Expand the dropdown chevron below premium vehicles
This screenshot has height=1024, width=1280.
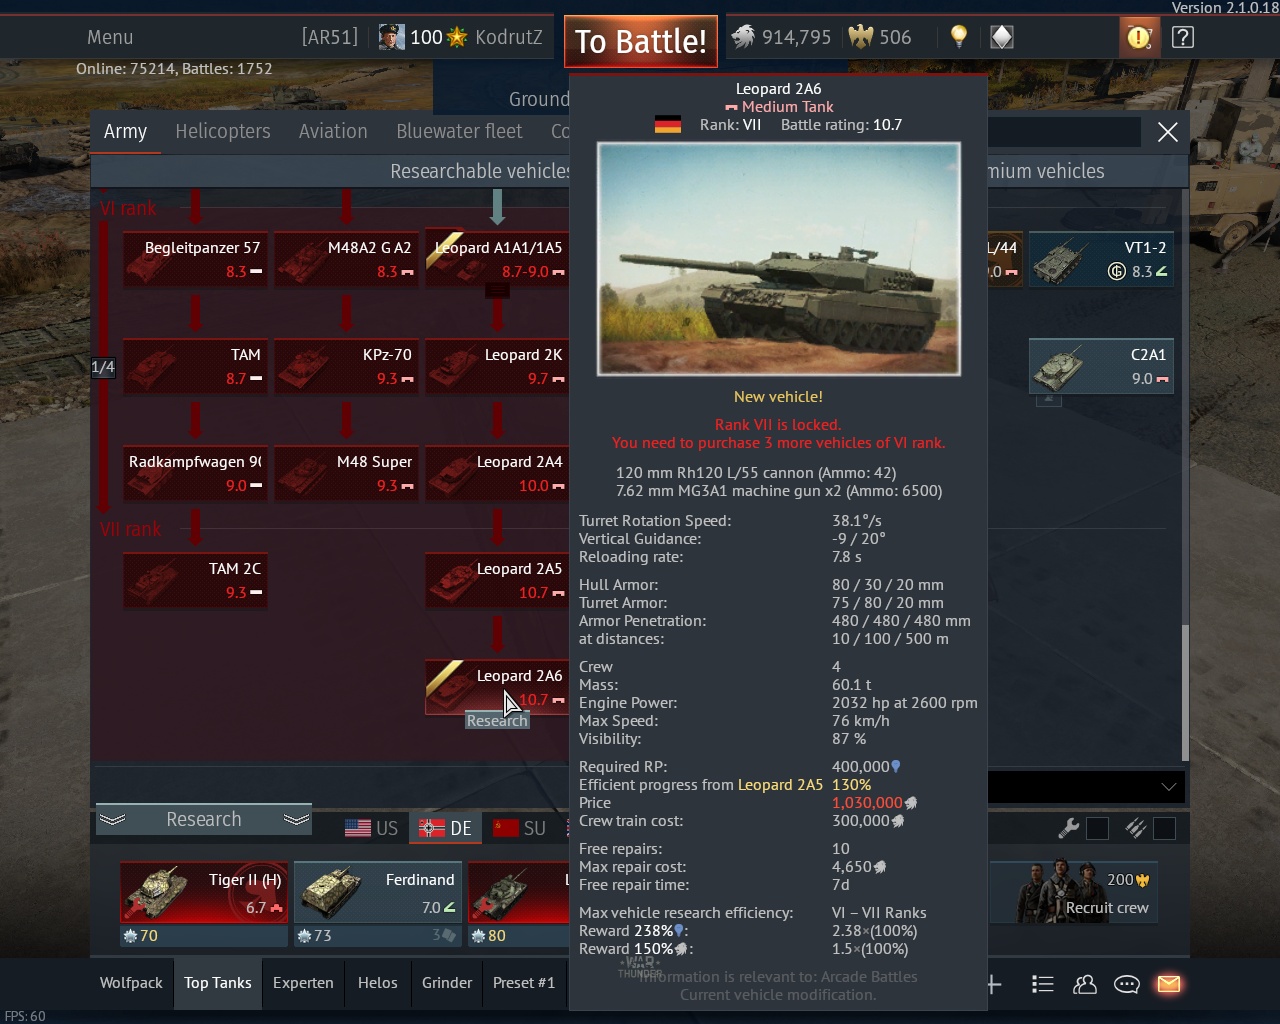point(1169,787)
